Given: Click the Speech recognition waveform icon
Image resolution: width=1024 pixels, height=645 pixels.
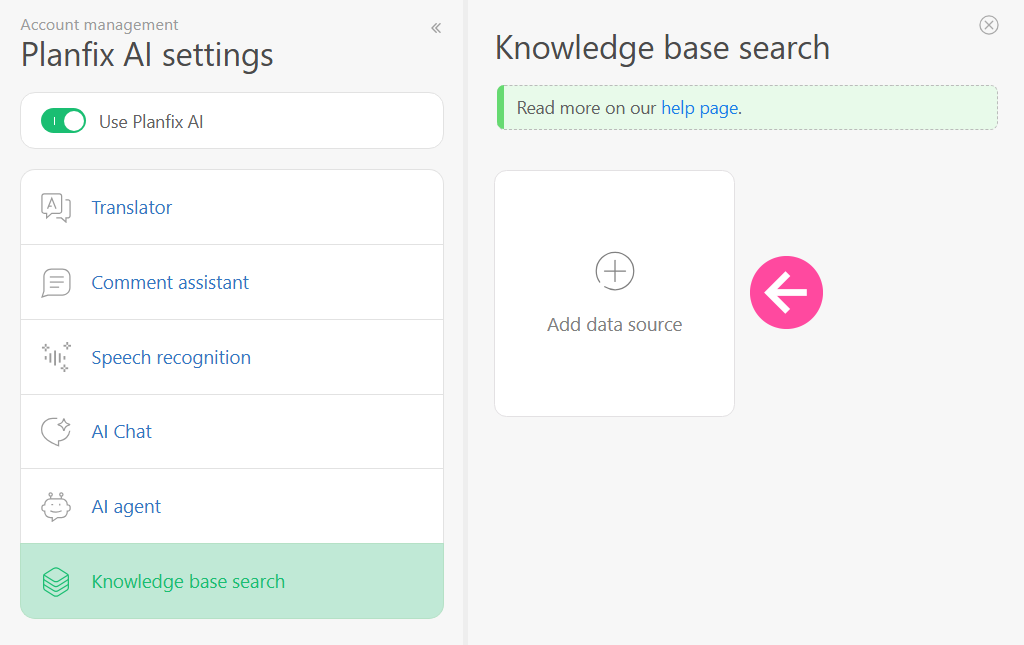Looking at the screenshot, I should coord(56,357).
